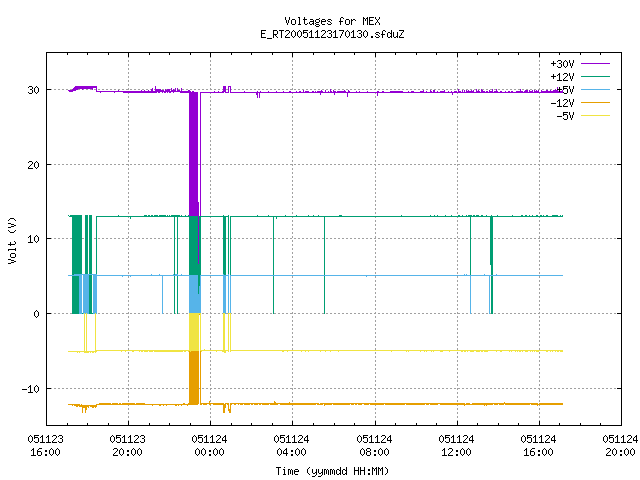Screen dimensions: 640x480
Task: Click the y-axis tick value 30
Action: [33, 90]
